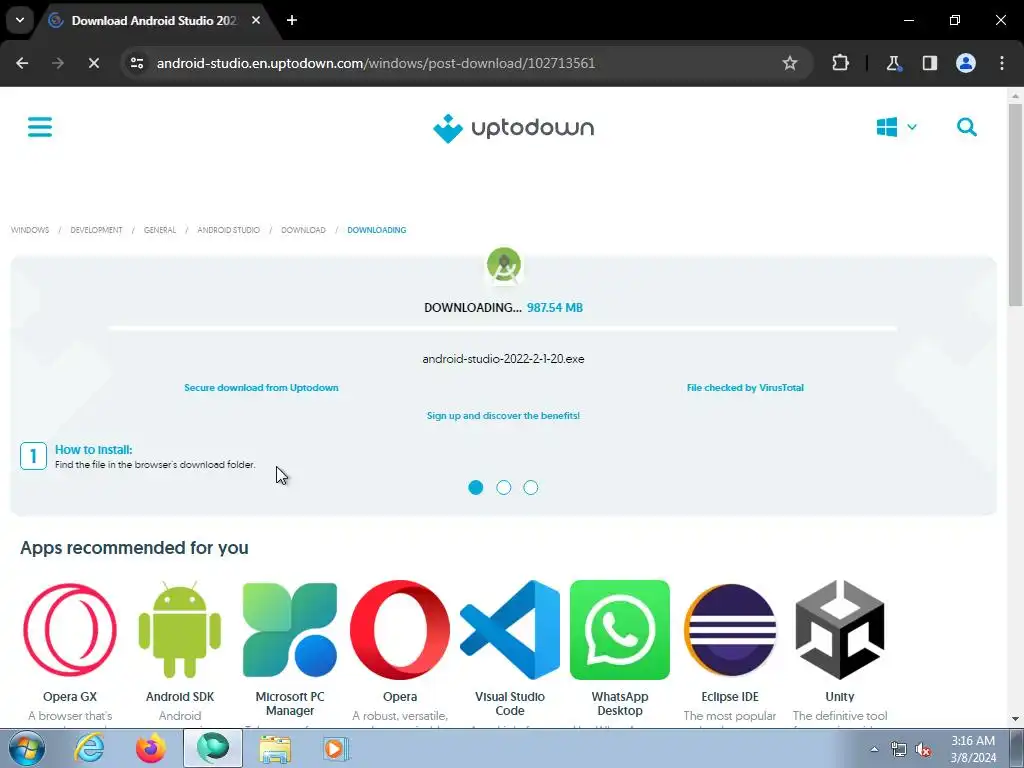Open the Eclipse IDE icon
The height and width of the screenshot is (768, 1024).
point(730,630)
